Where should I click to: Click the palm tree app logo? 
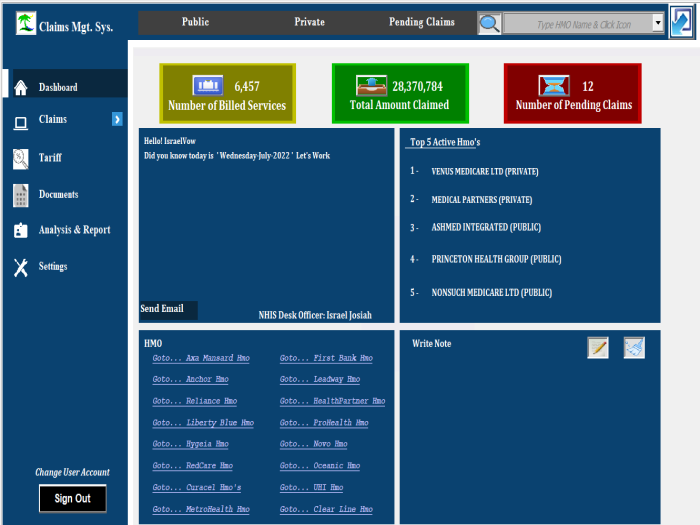(25, 23)
